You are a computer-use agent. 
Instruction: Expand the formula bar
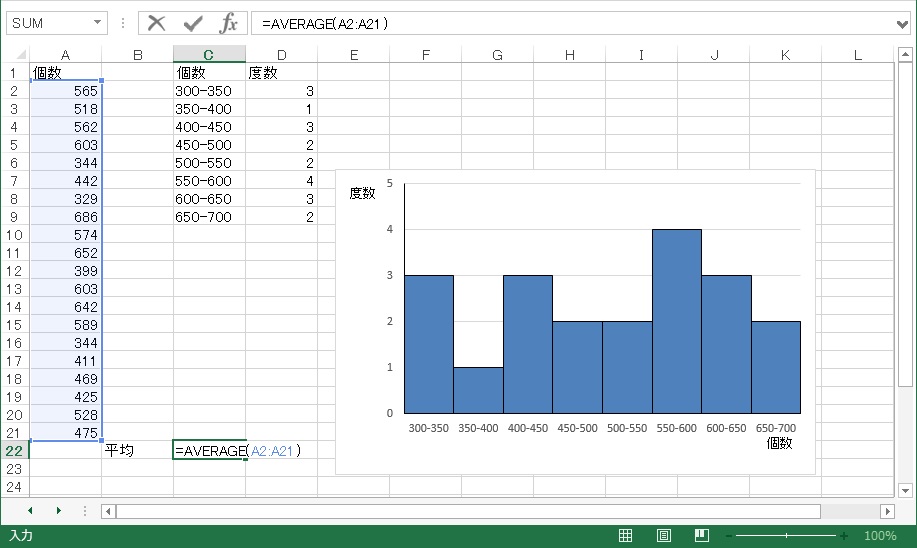[902, 24]
